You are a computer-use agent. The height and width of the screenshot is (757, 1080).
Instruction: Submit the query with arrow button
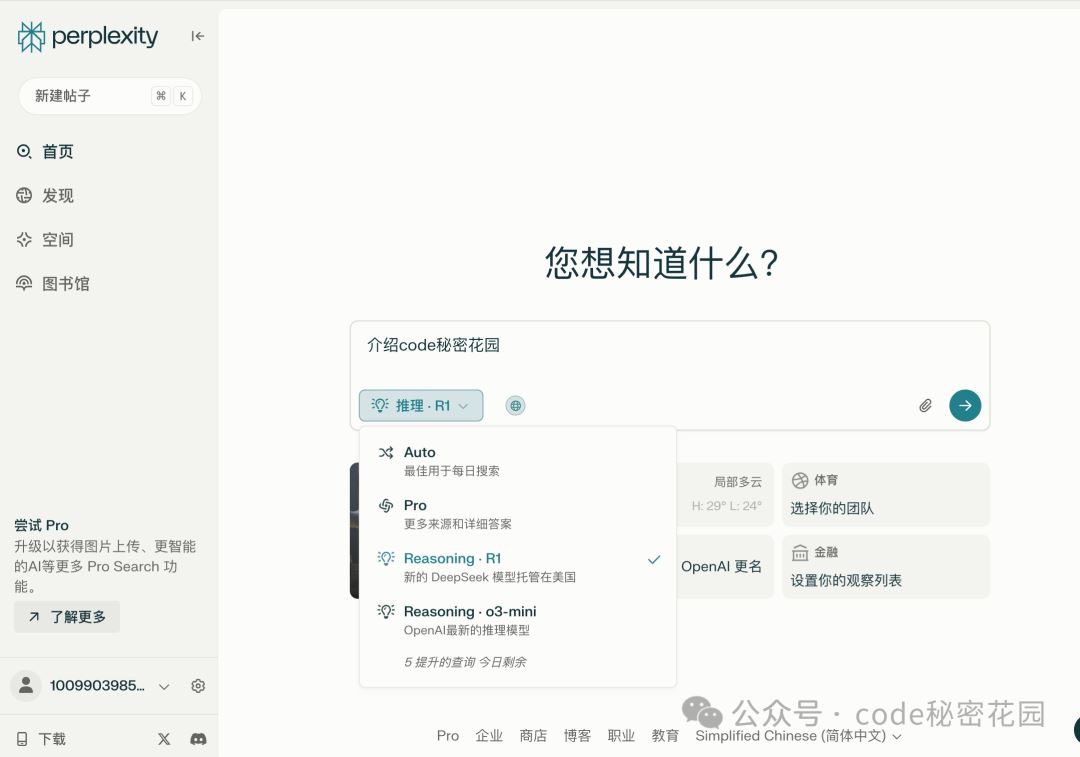point(965,406)
